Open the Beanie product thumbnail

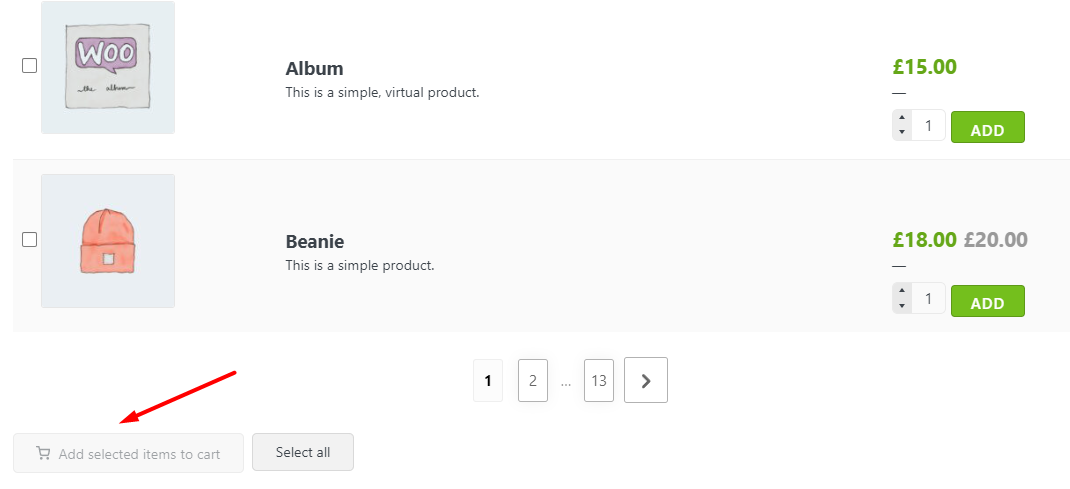(x=108, y=241)
